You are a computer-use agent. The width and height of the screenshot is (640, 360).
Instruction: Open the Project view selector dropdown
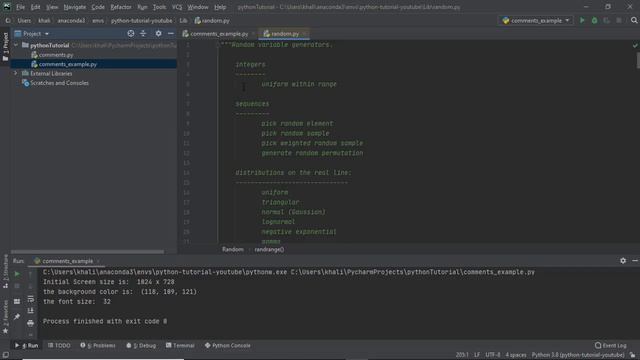[x=32, y=33]
